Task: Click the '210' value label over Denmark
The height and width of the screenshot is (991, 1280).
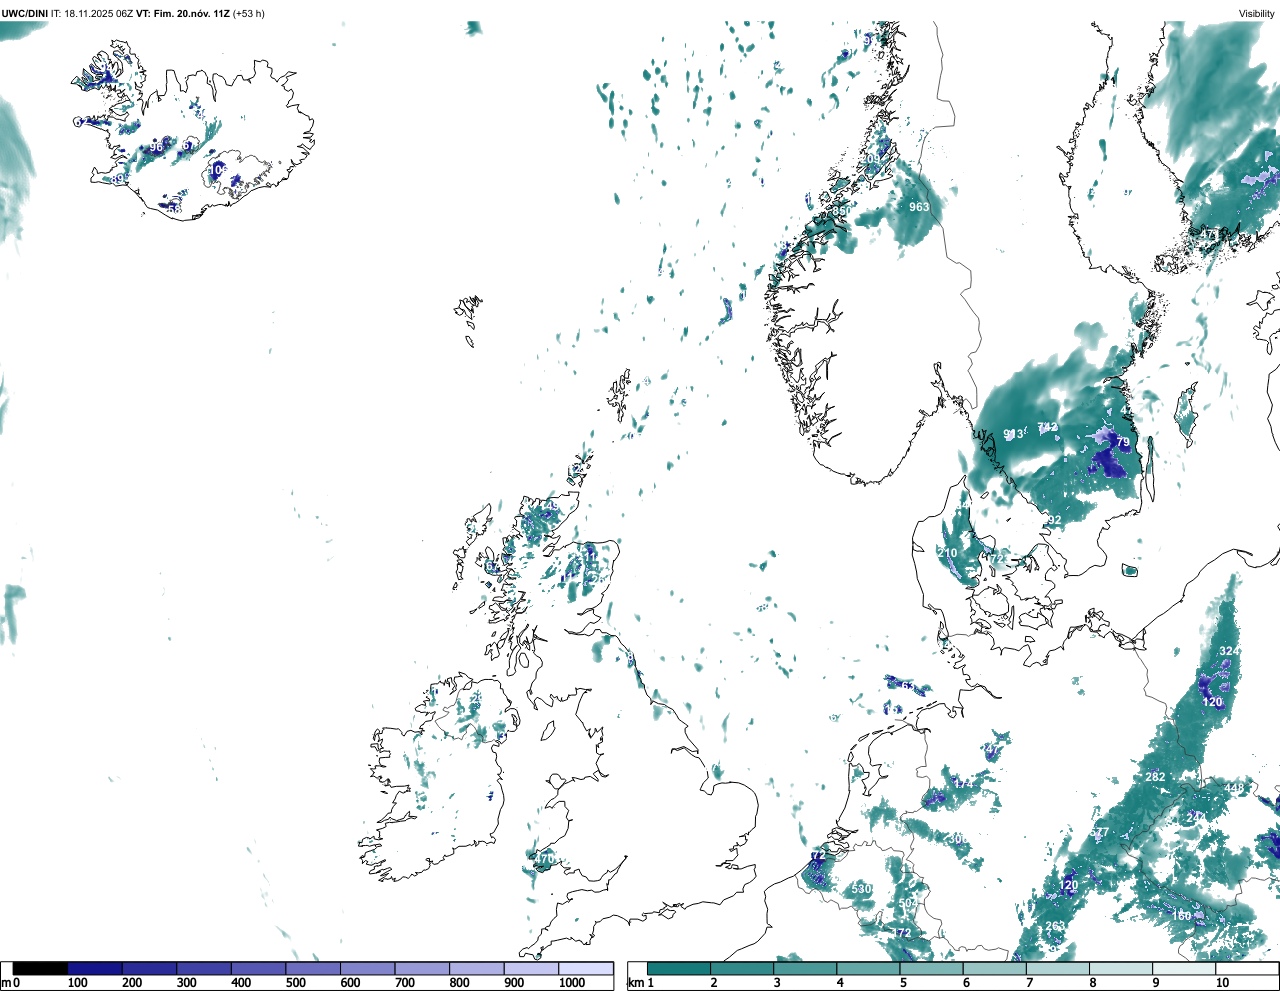Action: (x=947, y=553)
